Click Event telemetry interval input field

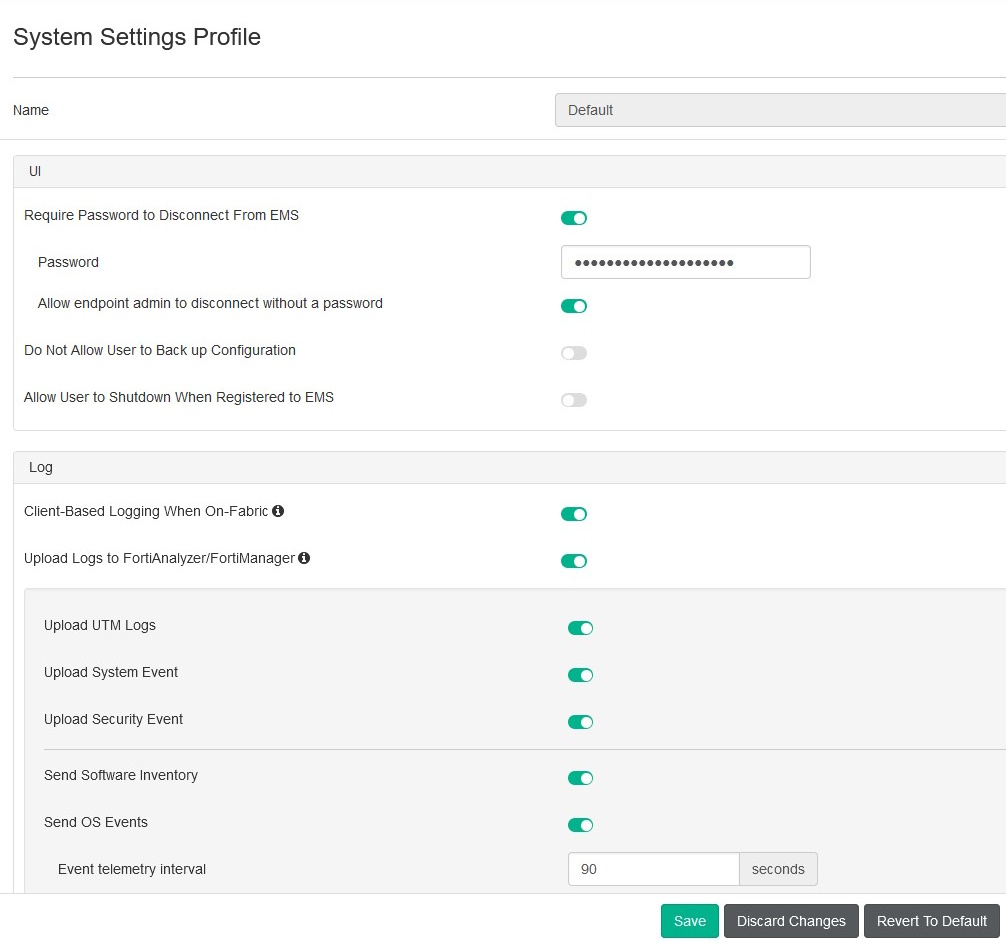coord(653,869)
